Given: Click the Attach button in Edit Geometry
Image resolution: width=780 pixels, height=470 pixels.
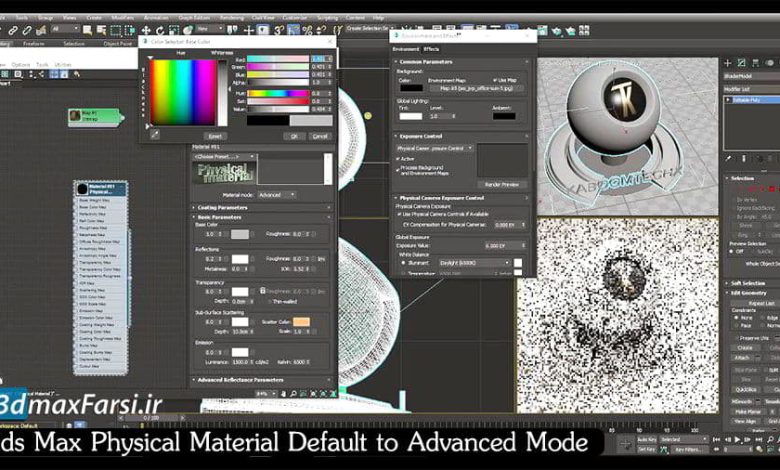Looking at the screenshot, I should pos(742,358).
